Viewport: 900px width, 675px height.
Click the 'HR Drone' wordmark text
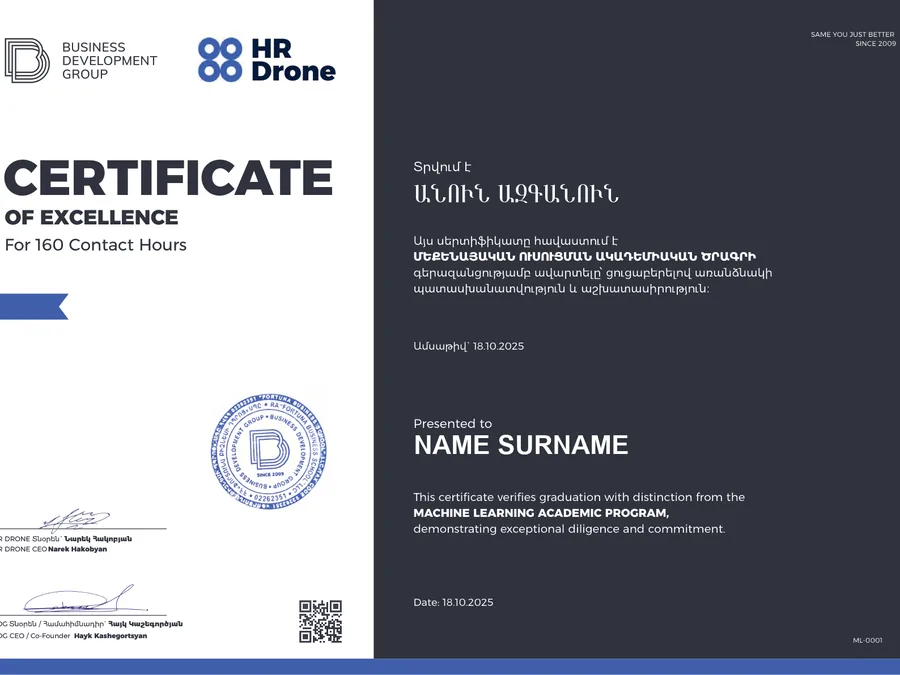click(x=293, y=60)
